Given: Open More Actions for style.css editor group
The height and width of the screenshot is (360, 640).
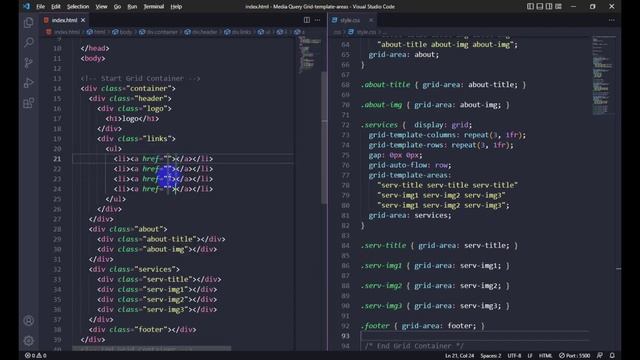Looking at the screenshot, I should (611, 20).
